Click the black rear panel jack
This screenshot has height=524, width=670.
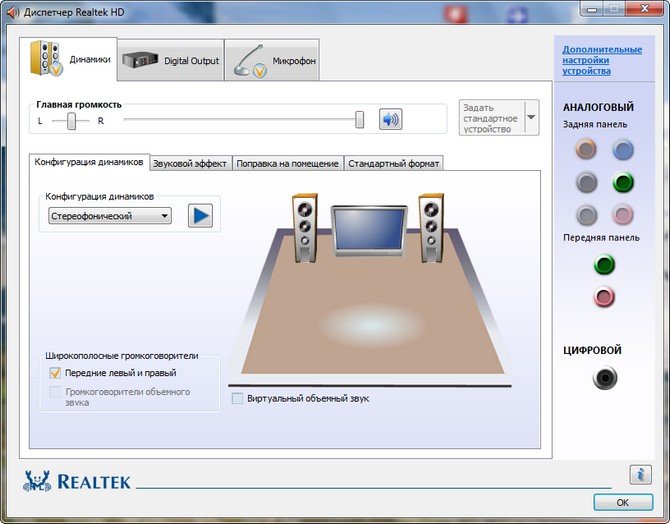coord(586,182)
